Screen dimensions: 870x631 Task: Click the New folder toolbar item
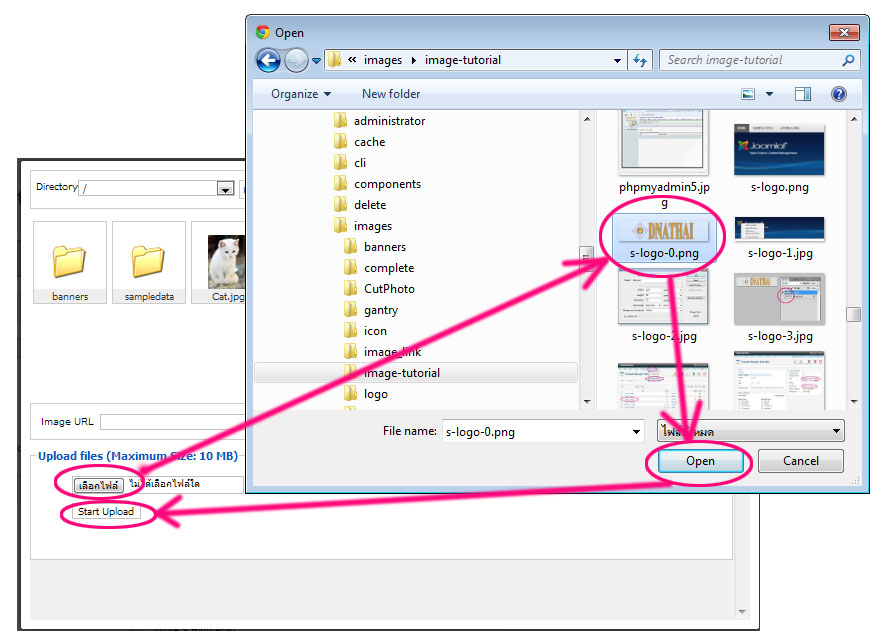click(391, 94)
